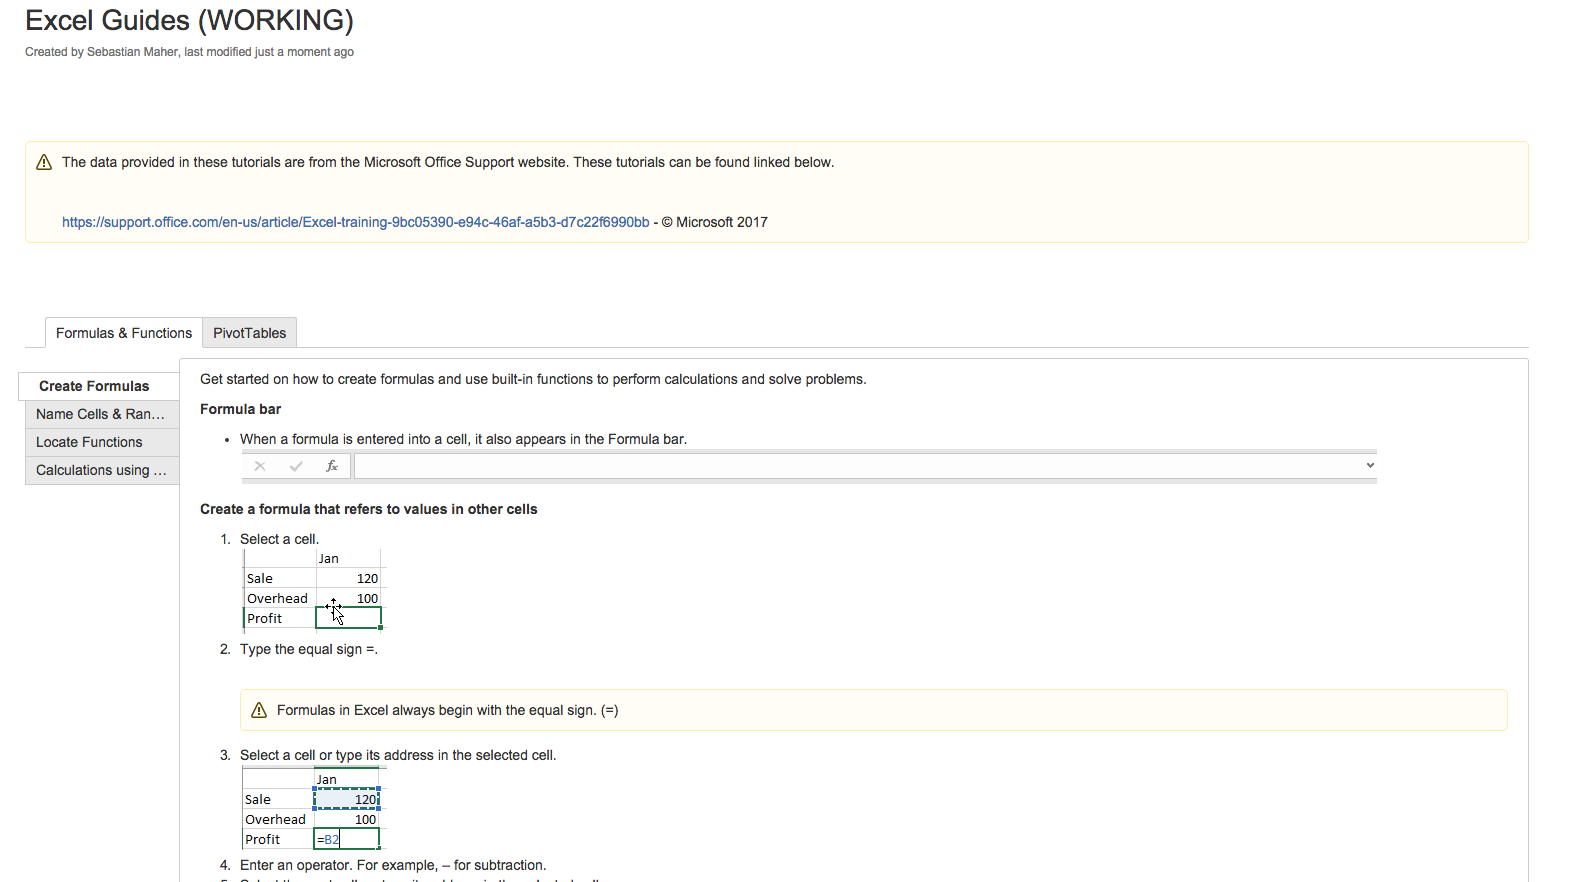Click the intro sentence starting 'Get started on how'
The width and height of the screenshot is (1585, 882).
point(533,379)
